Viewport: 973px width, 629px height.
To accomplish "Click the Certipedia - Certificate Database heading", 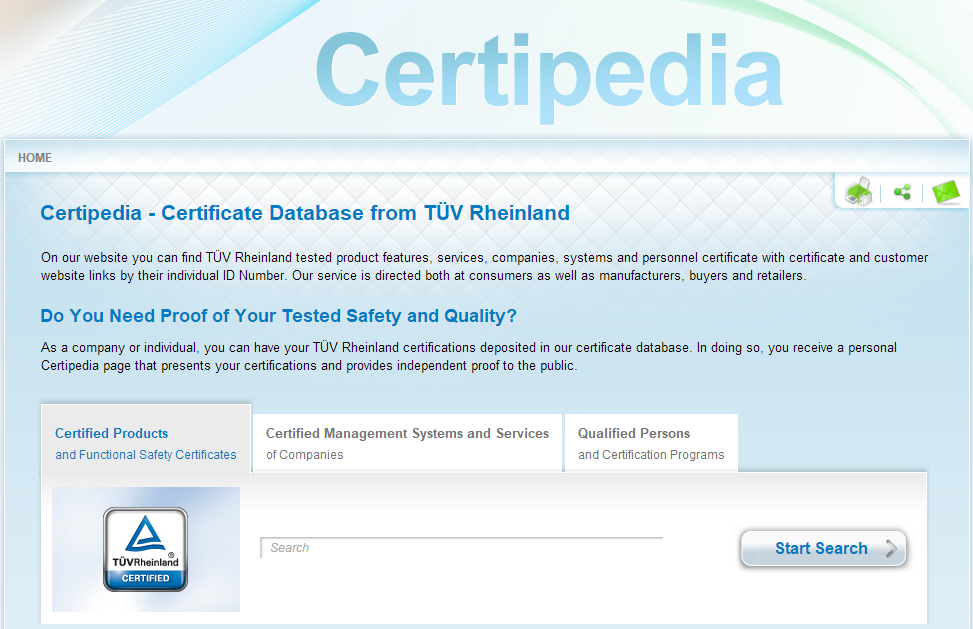I will coord(305,213).
